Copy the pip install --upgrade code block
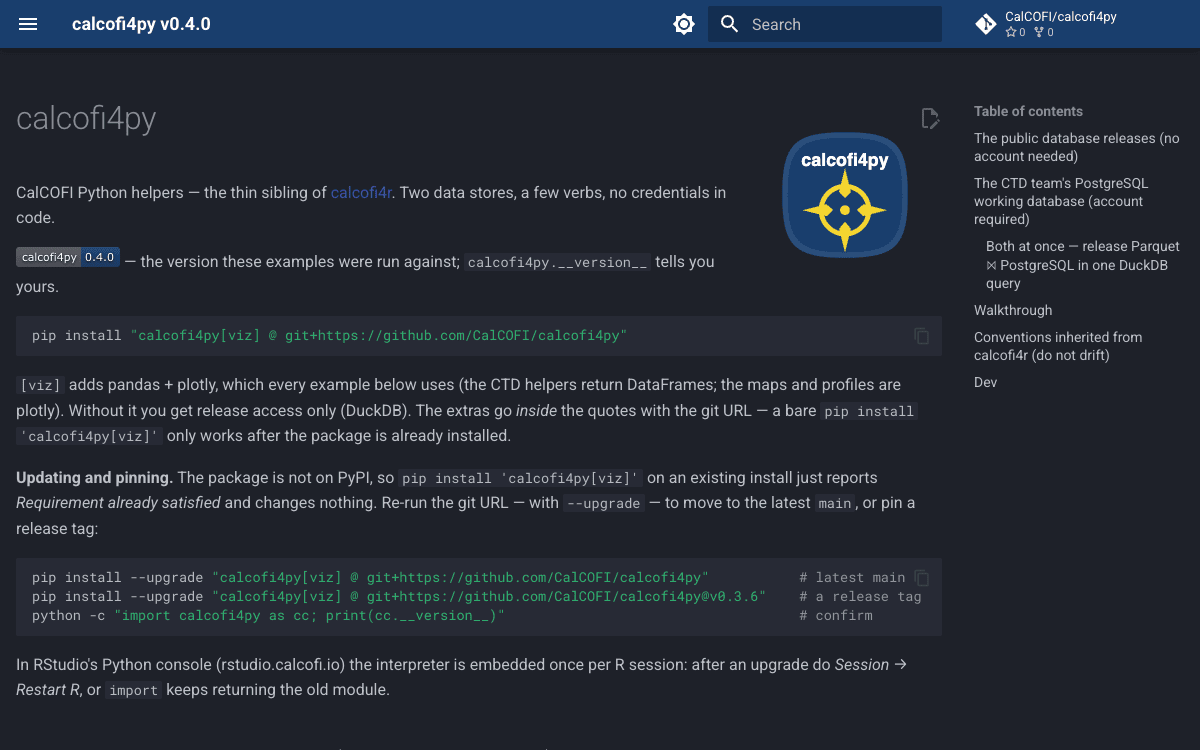 (922, 578)
